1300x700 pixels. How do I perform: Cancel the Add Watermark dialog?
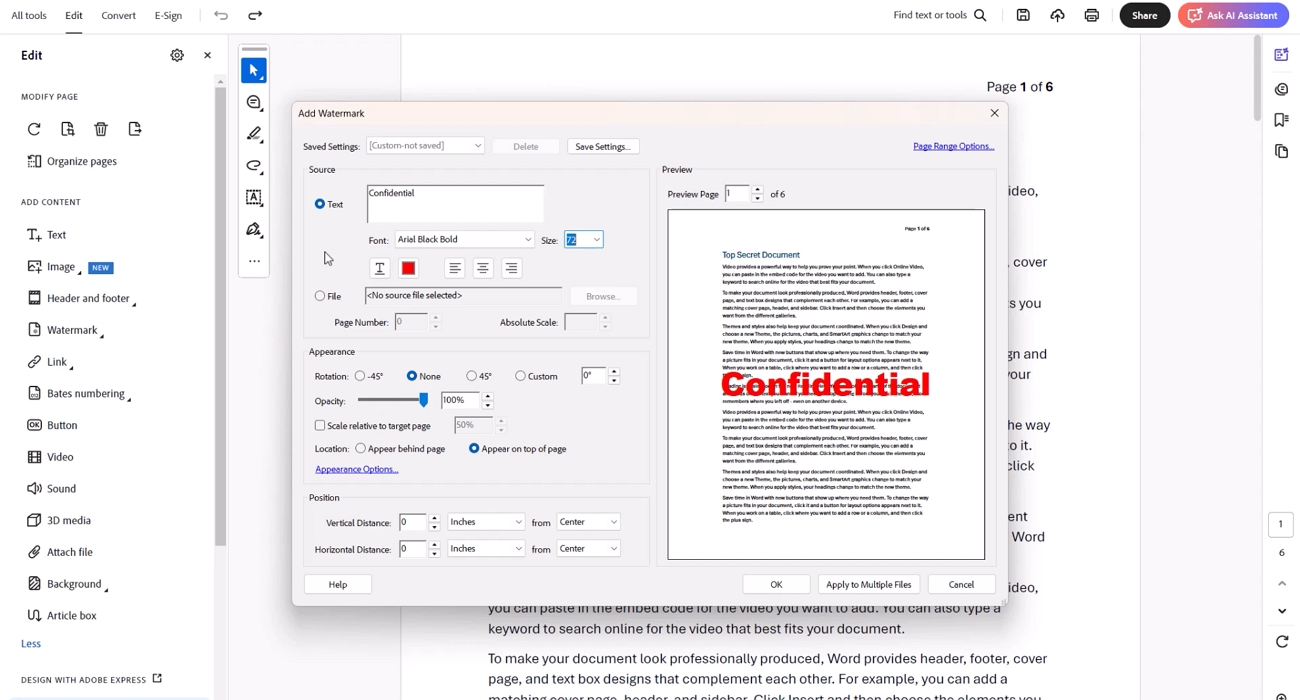click(x=962, y=584)
